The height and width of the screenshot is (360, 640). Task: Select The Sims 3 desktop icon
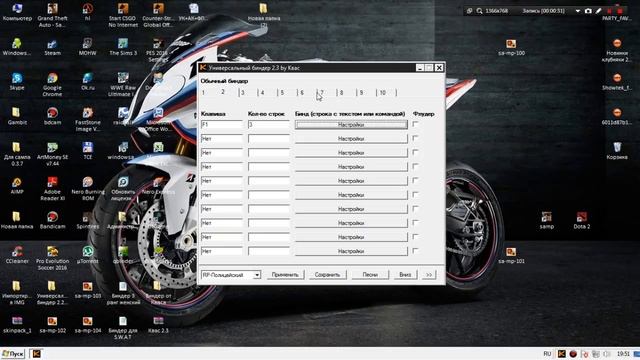click(123, 47)
